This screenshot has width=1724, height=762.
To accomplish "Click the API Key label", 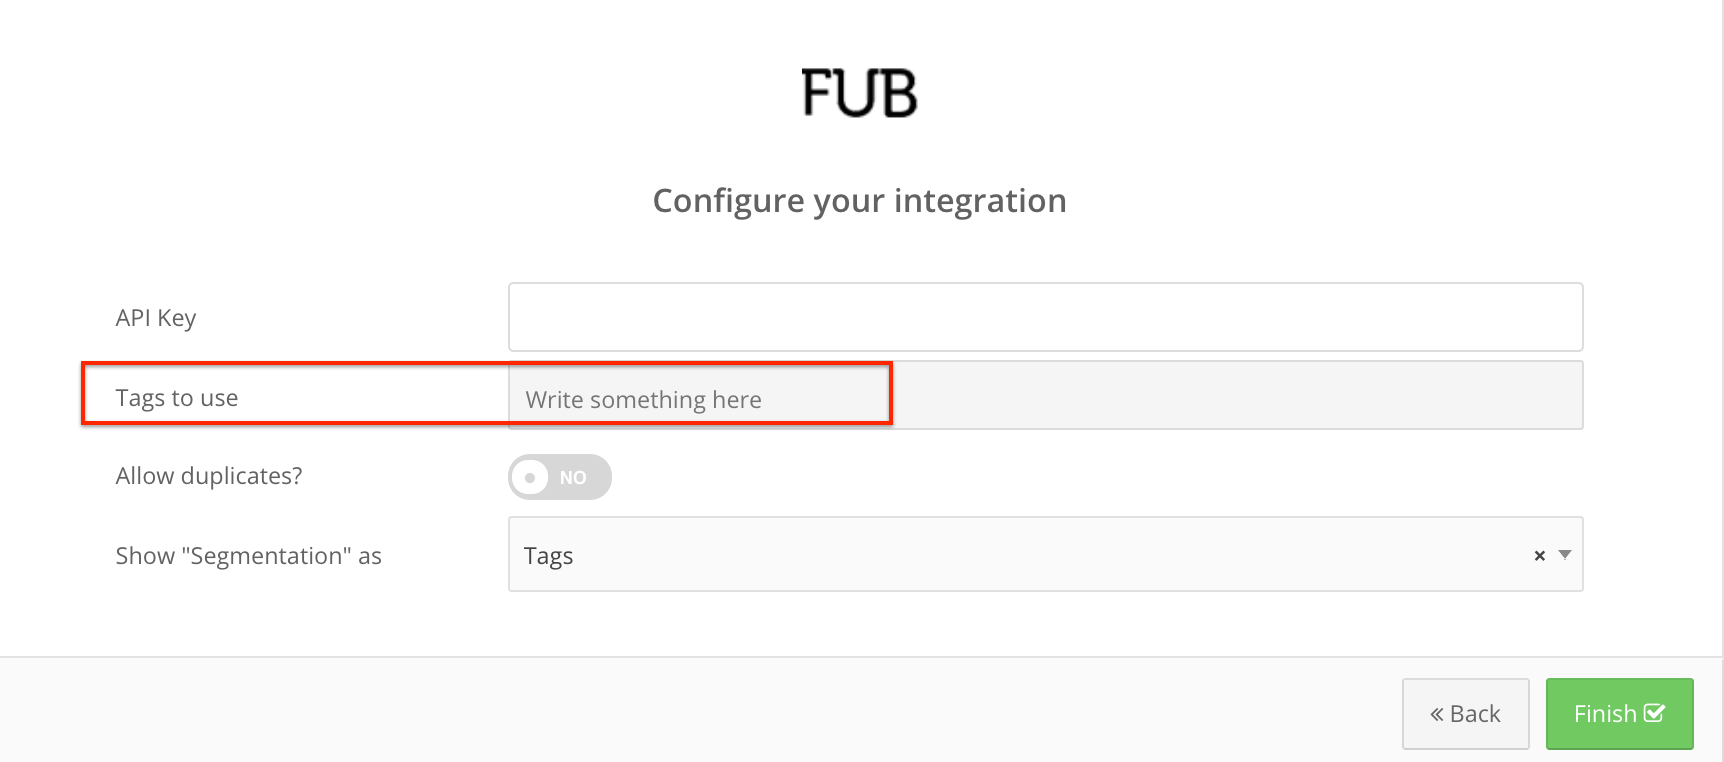I will pyautogui.click(x=156, y=318).
